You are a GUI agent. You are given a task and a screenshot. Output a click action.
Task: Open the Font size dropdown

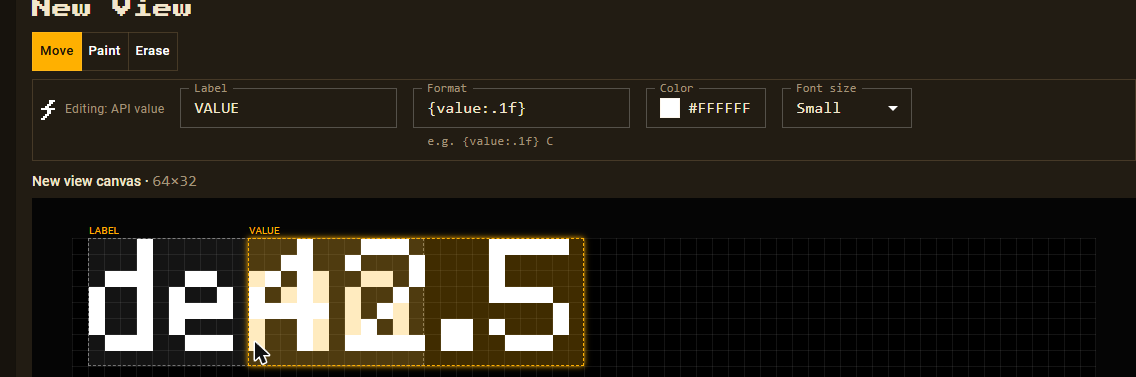[x=846, y=108]
